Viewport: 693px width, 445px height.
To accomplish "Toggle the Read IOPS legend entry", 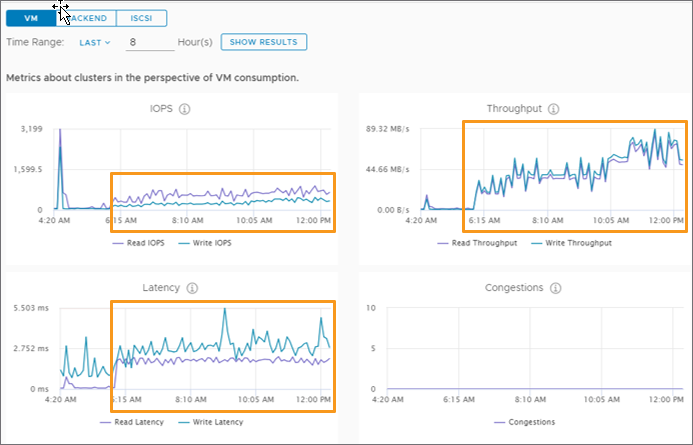I will pyautogui.click(x=134, y=243).
